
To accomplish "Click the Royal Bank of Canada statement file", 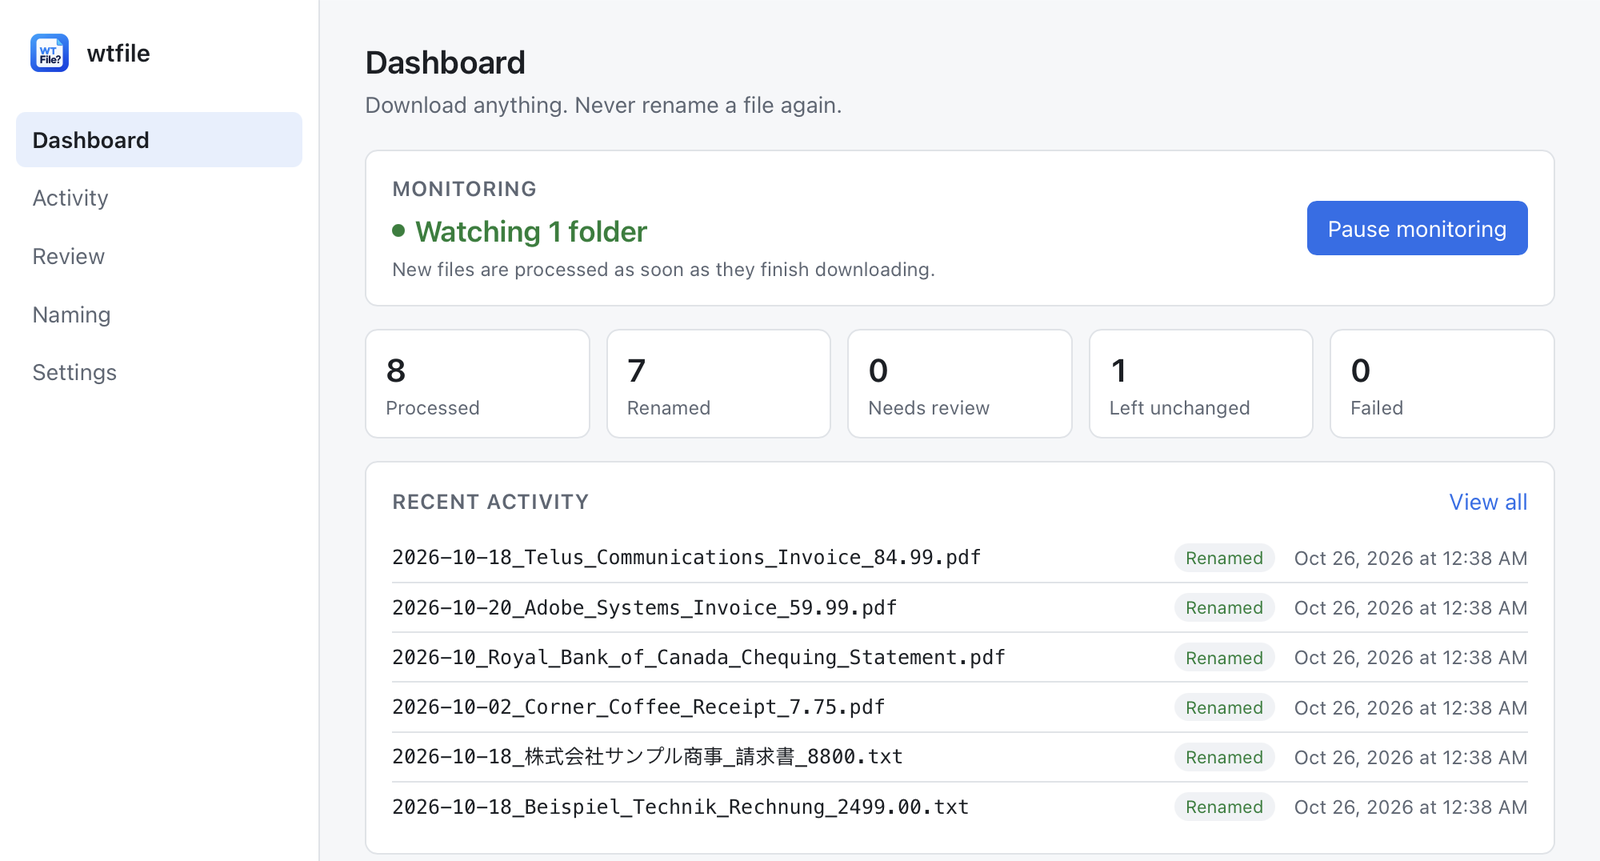I will click(698, 657).
